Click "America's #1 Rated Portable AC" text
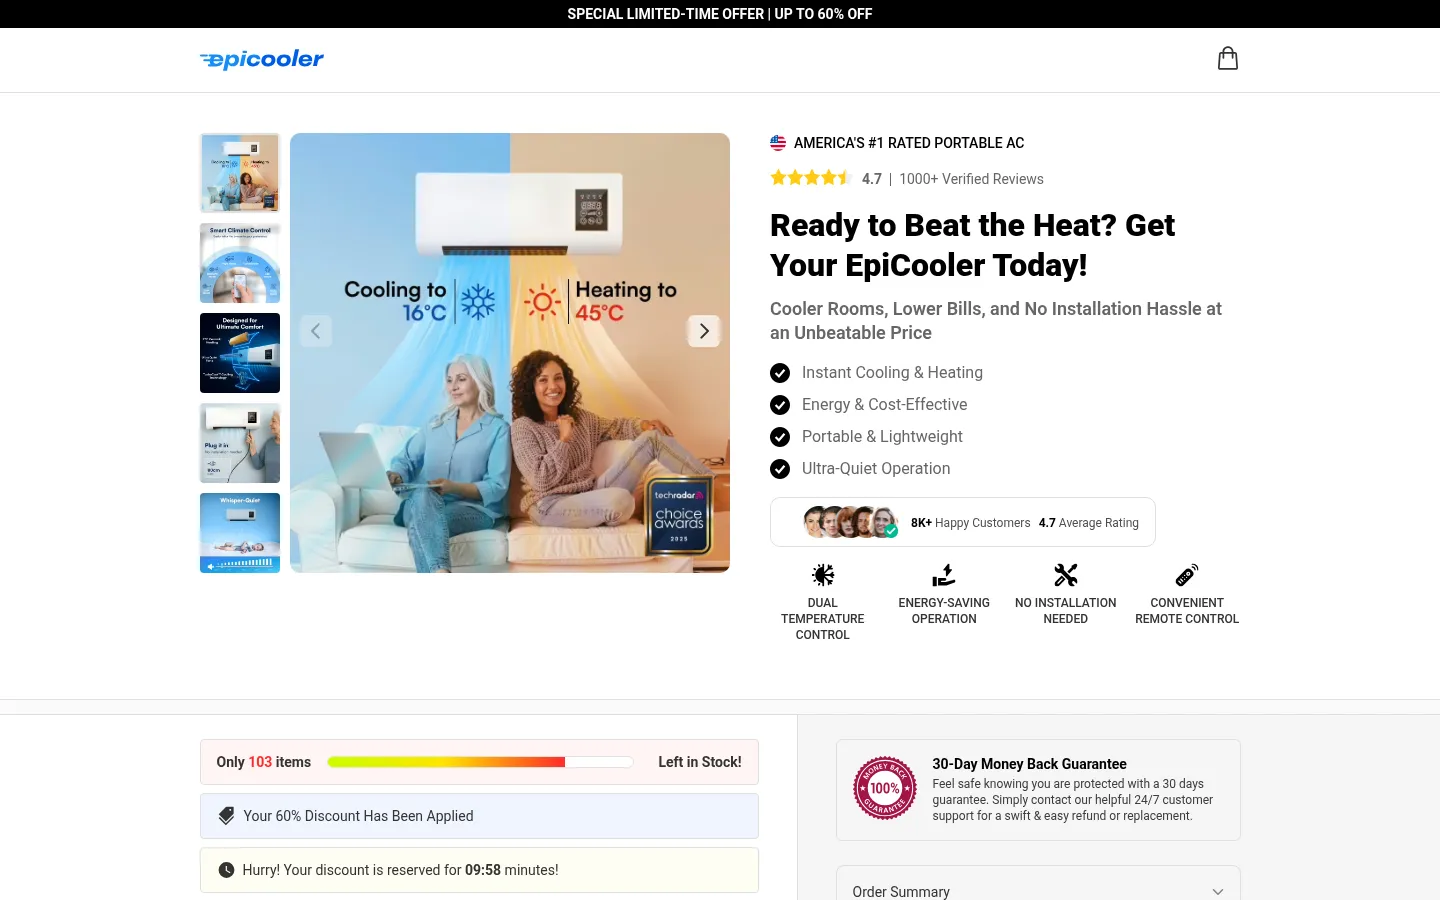 click(909, 143)
